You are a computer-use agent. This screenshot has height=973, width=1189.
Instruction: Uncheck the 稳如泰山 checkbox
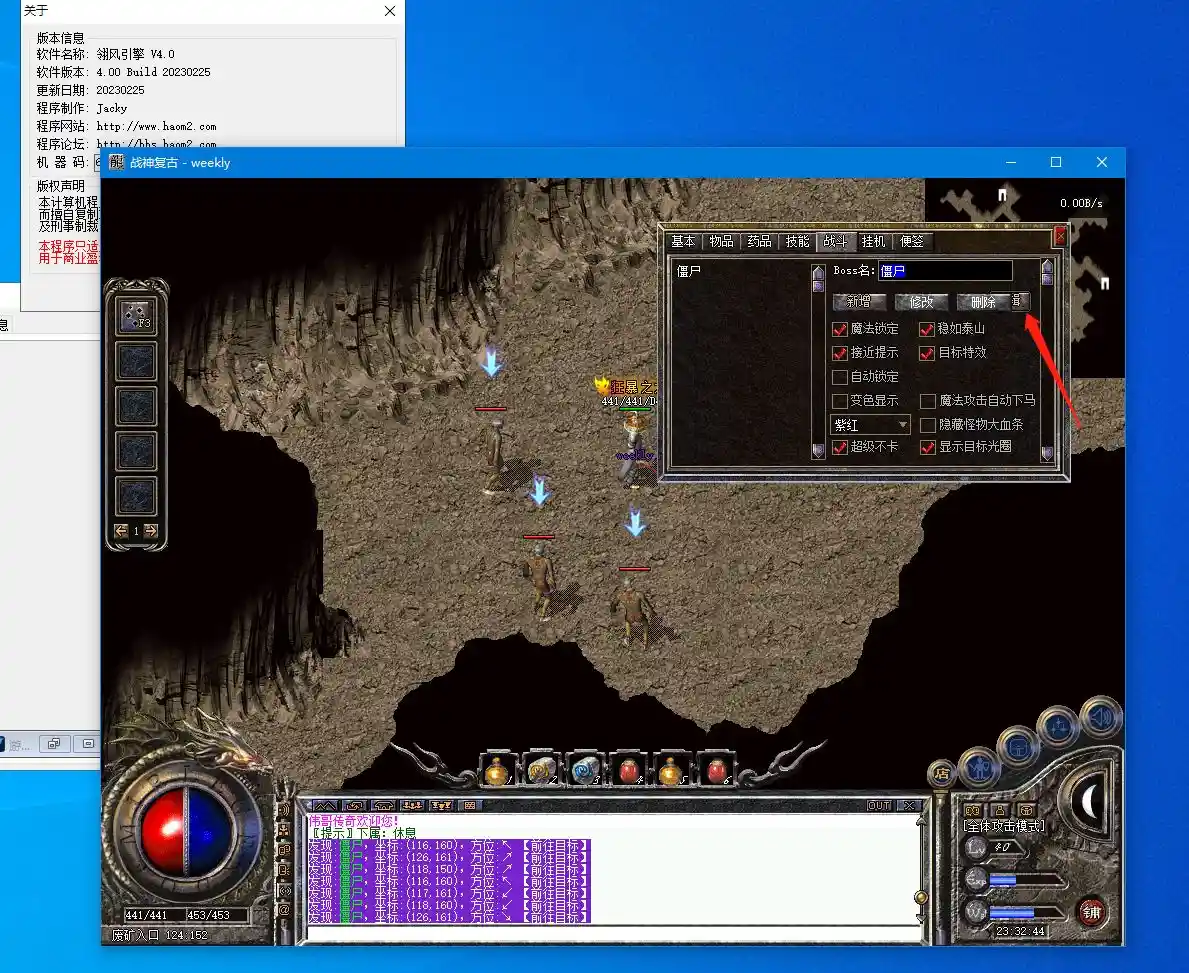click(927, 329)
